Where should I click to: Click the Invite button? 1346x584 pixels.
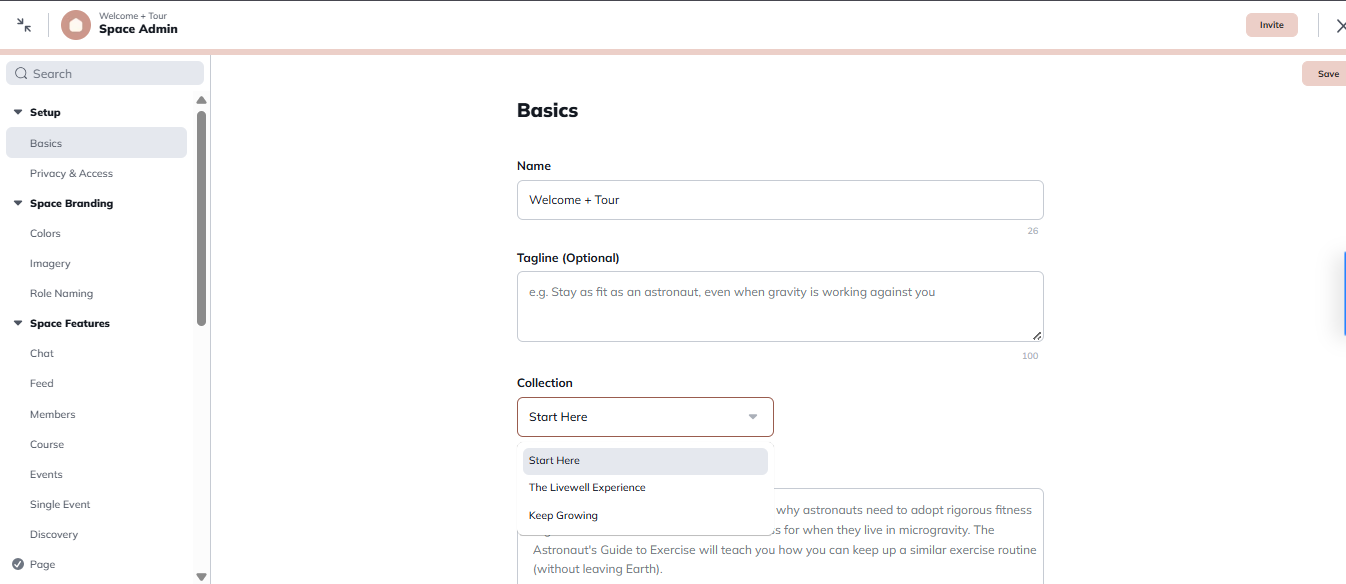pyautogui.click(x=1271, y=24)
